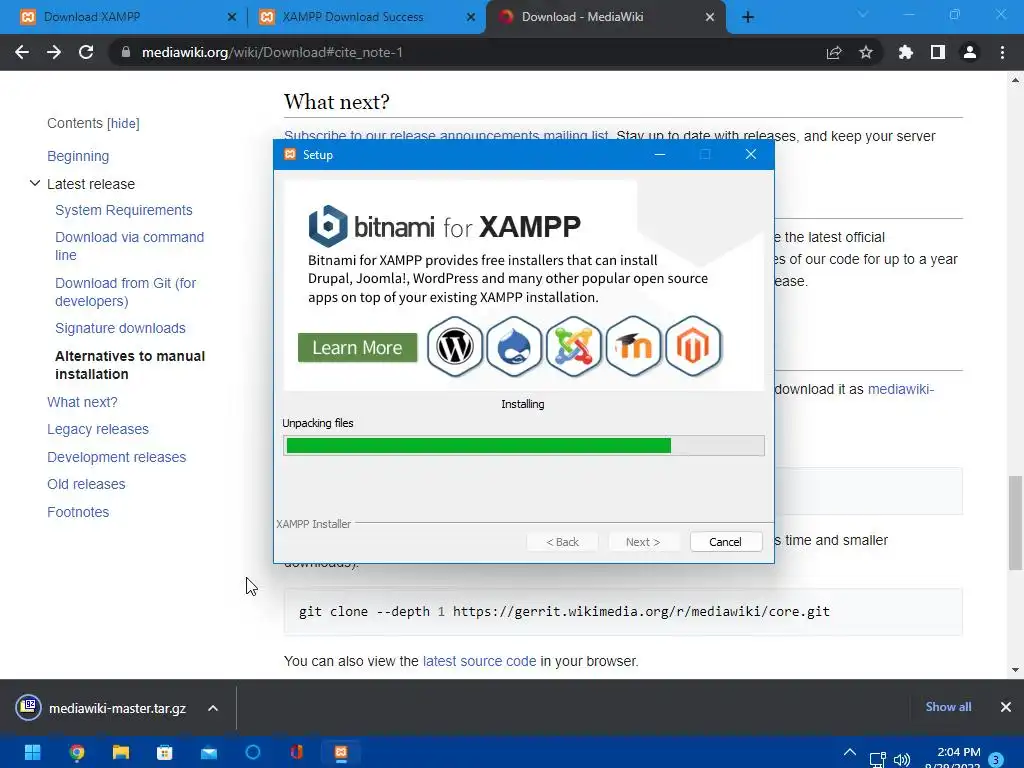Open Chrome three-dot menu
Image resolution: width=1024 pixels, height=768 pixels.
[1002, 52]
